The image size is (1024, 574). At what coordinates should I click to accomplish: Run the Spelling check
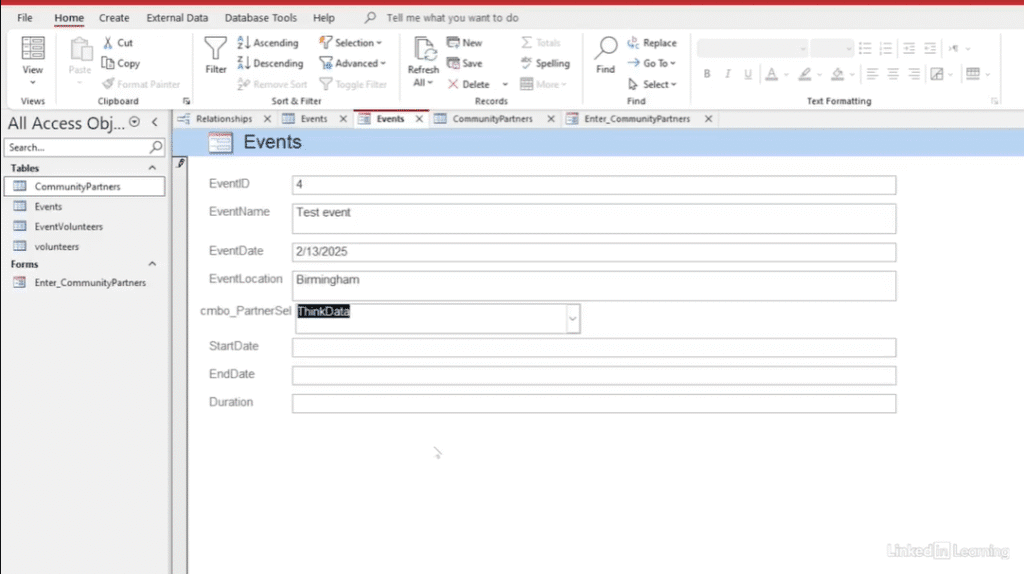(545, 63)
